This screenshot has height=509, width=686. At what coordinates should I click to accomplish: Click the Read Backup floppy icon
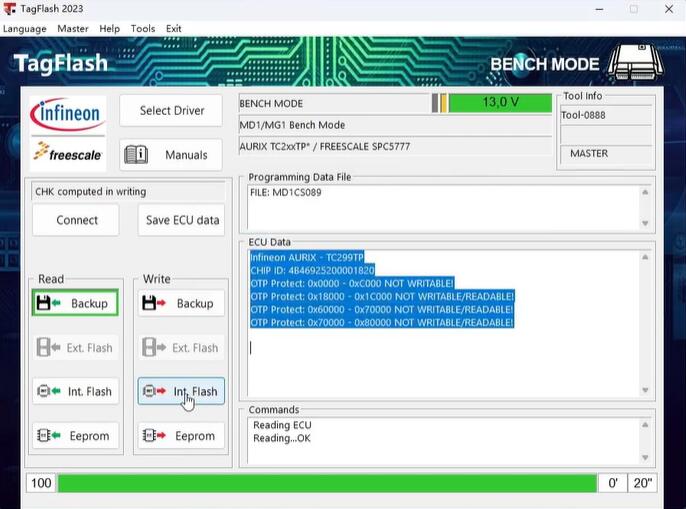pyautogui.click(x=49, y=303)
